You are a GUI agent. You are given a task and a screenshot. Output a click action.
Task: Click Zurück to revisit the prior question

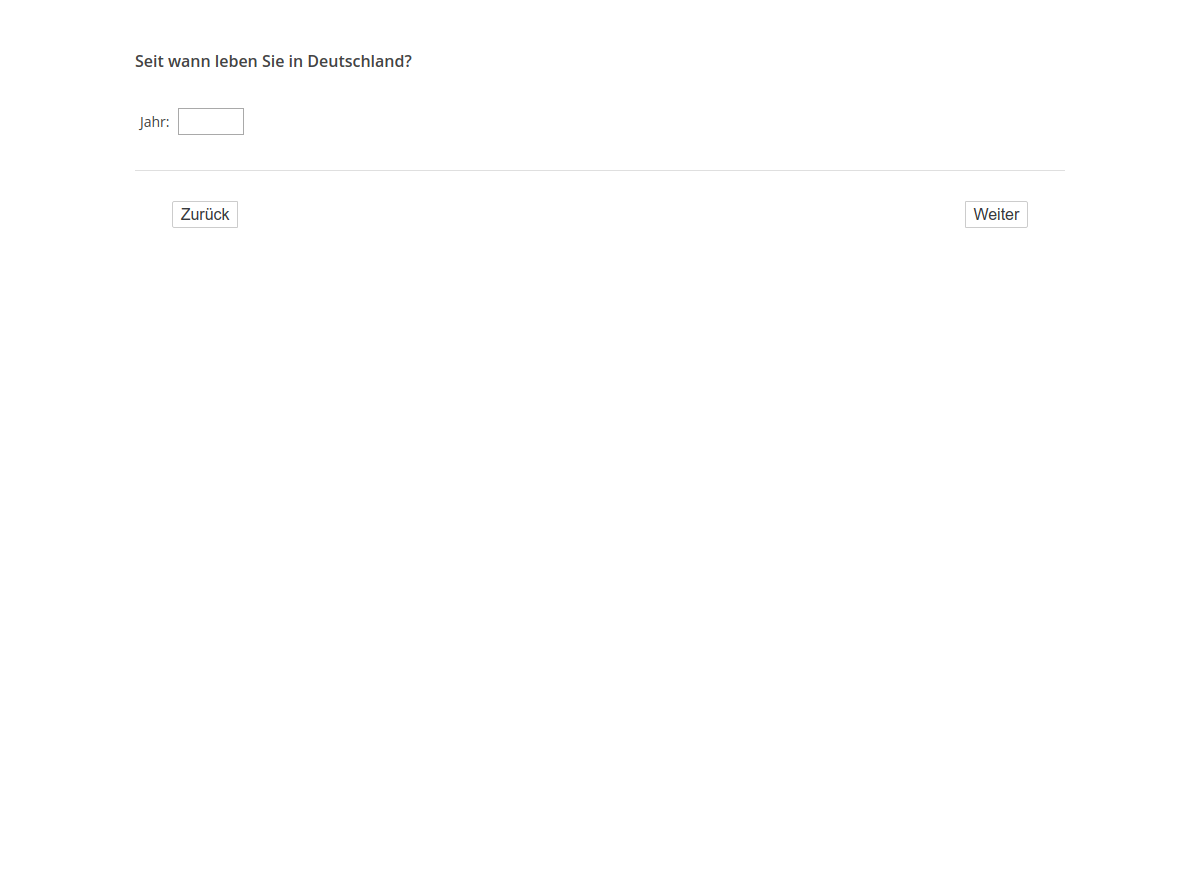coord(204,214)
